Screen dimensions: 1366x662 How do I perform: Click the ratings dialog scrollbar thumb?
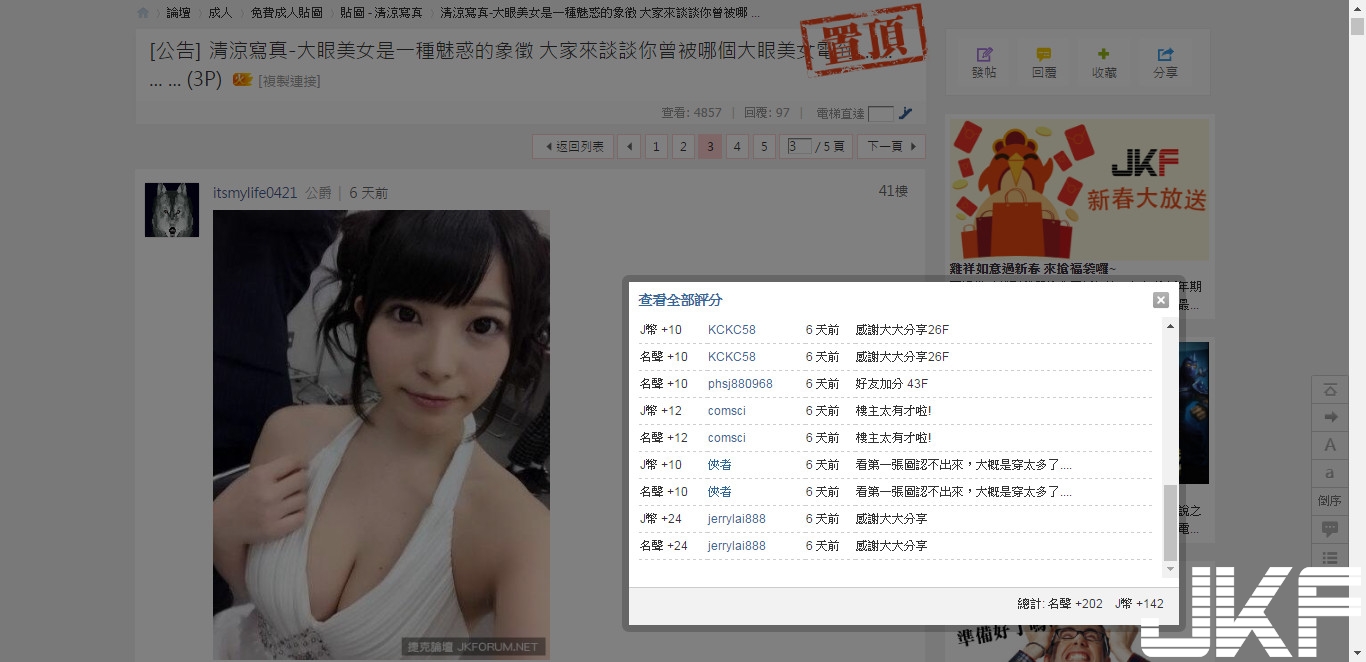[1170, 523]
